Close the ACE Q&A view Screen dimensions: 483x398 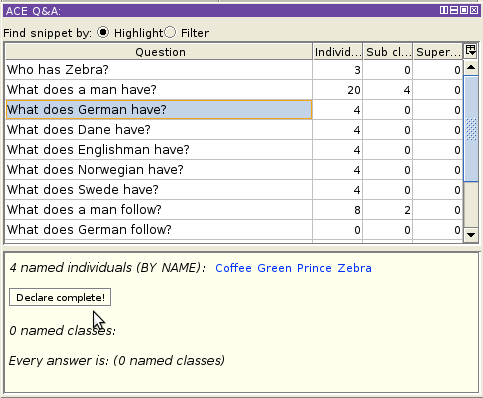pyautogui.click(x=474, y=10)
